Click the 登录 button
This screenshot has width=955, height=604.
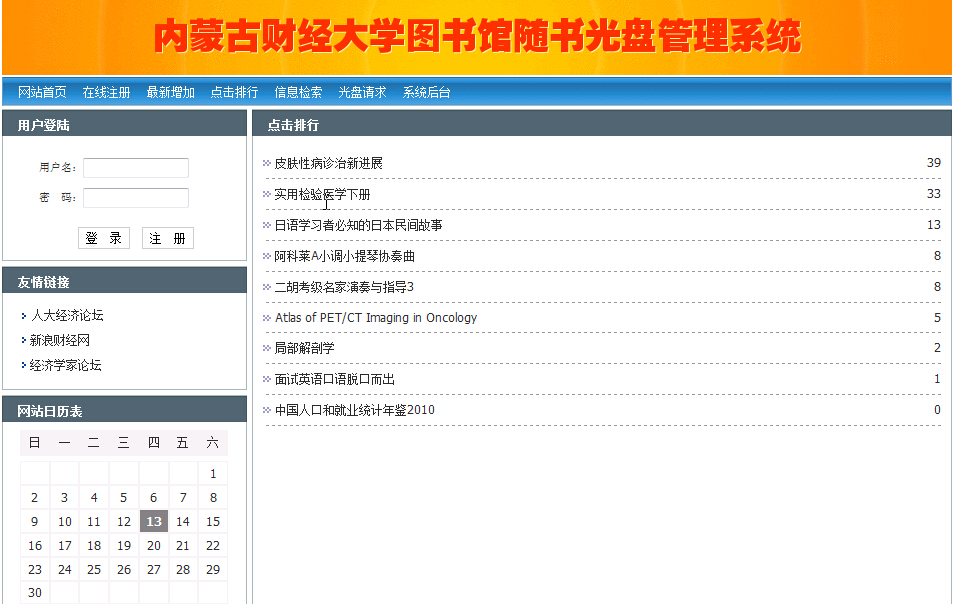104,238
